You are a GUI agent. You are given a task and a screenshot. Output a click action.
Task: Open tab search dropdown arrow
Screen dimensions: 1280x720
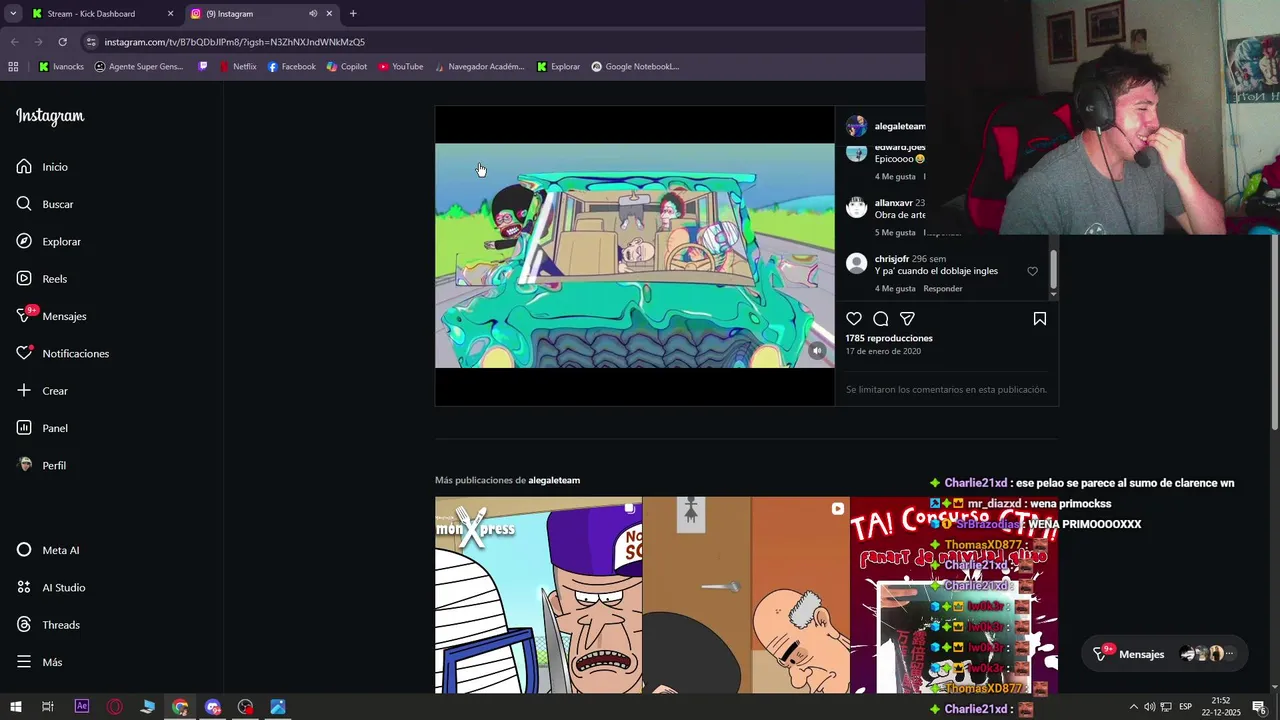13,14
